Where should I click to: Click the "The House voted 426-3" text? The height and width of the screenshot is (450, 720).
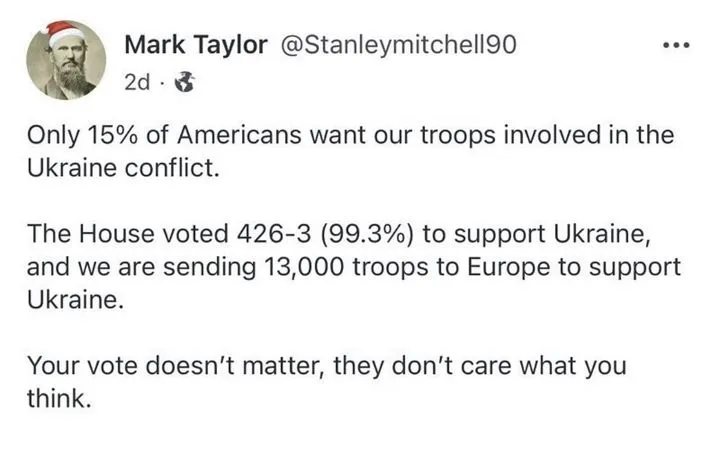(164, 237)
